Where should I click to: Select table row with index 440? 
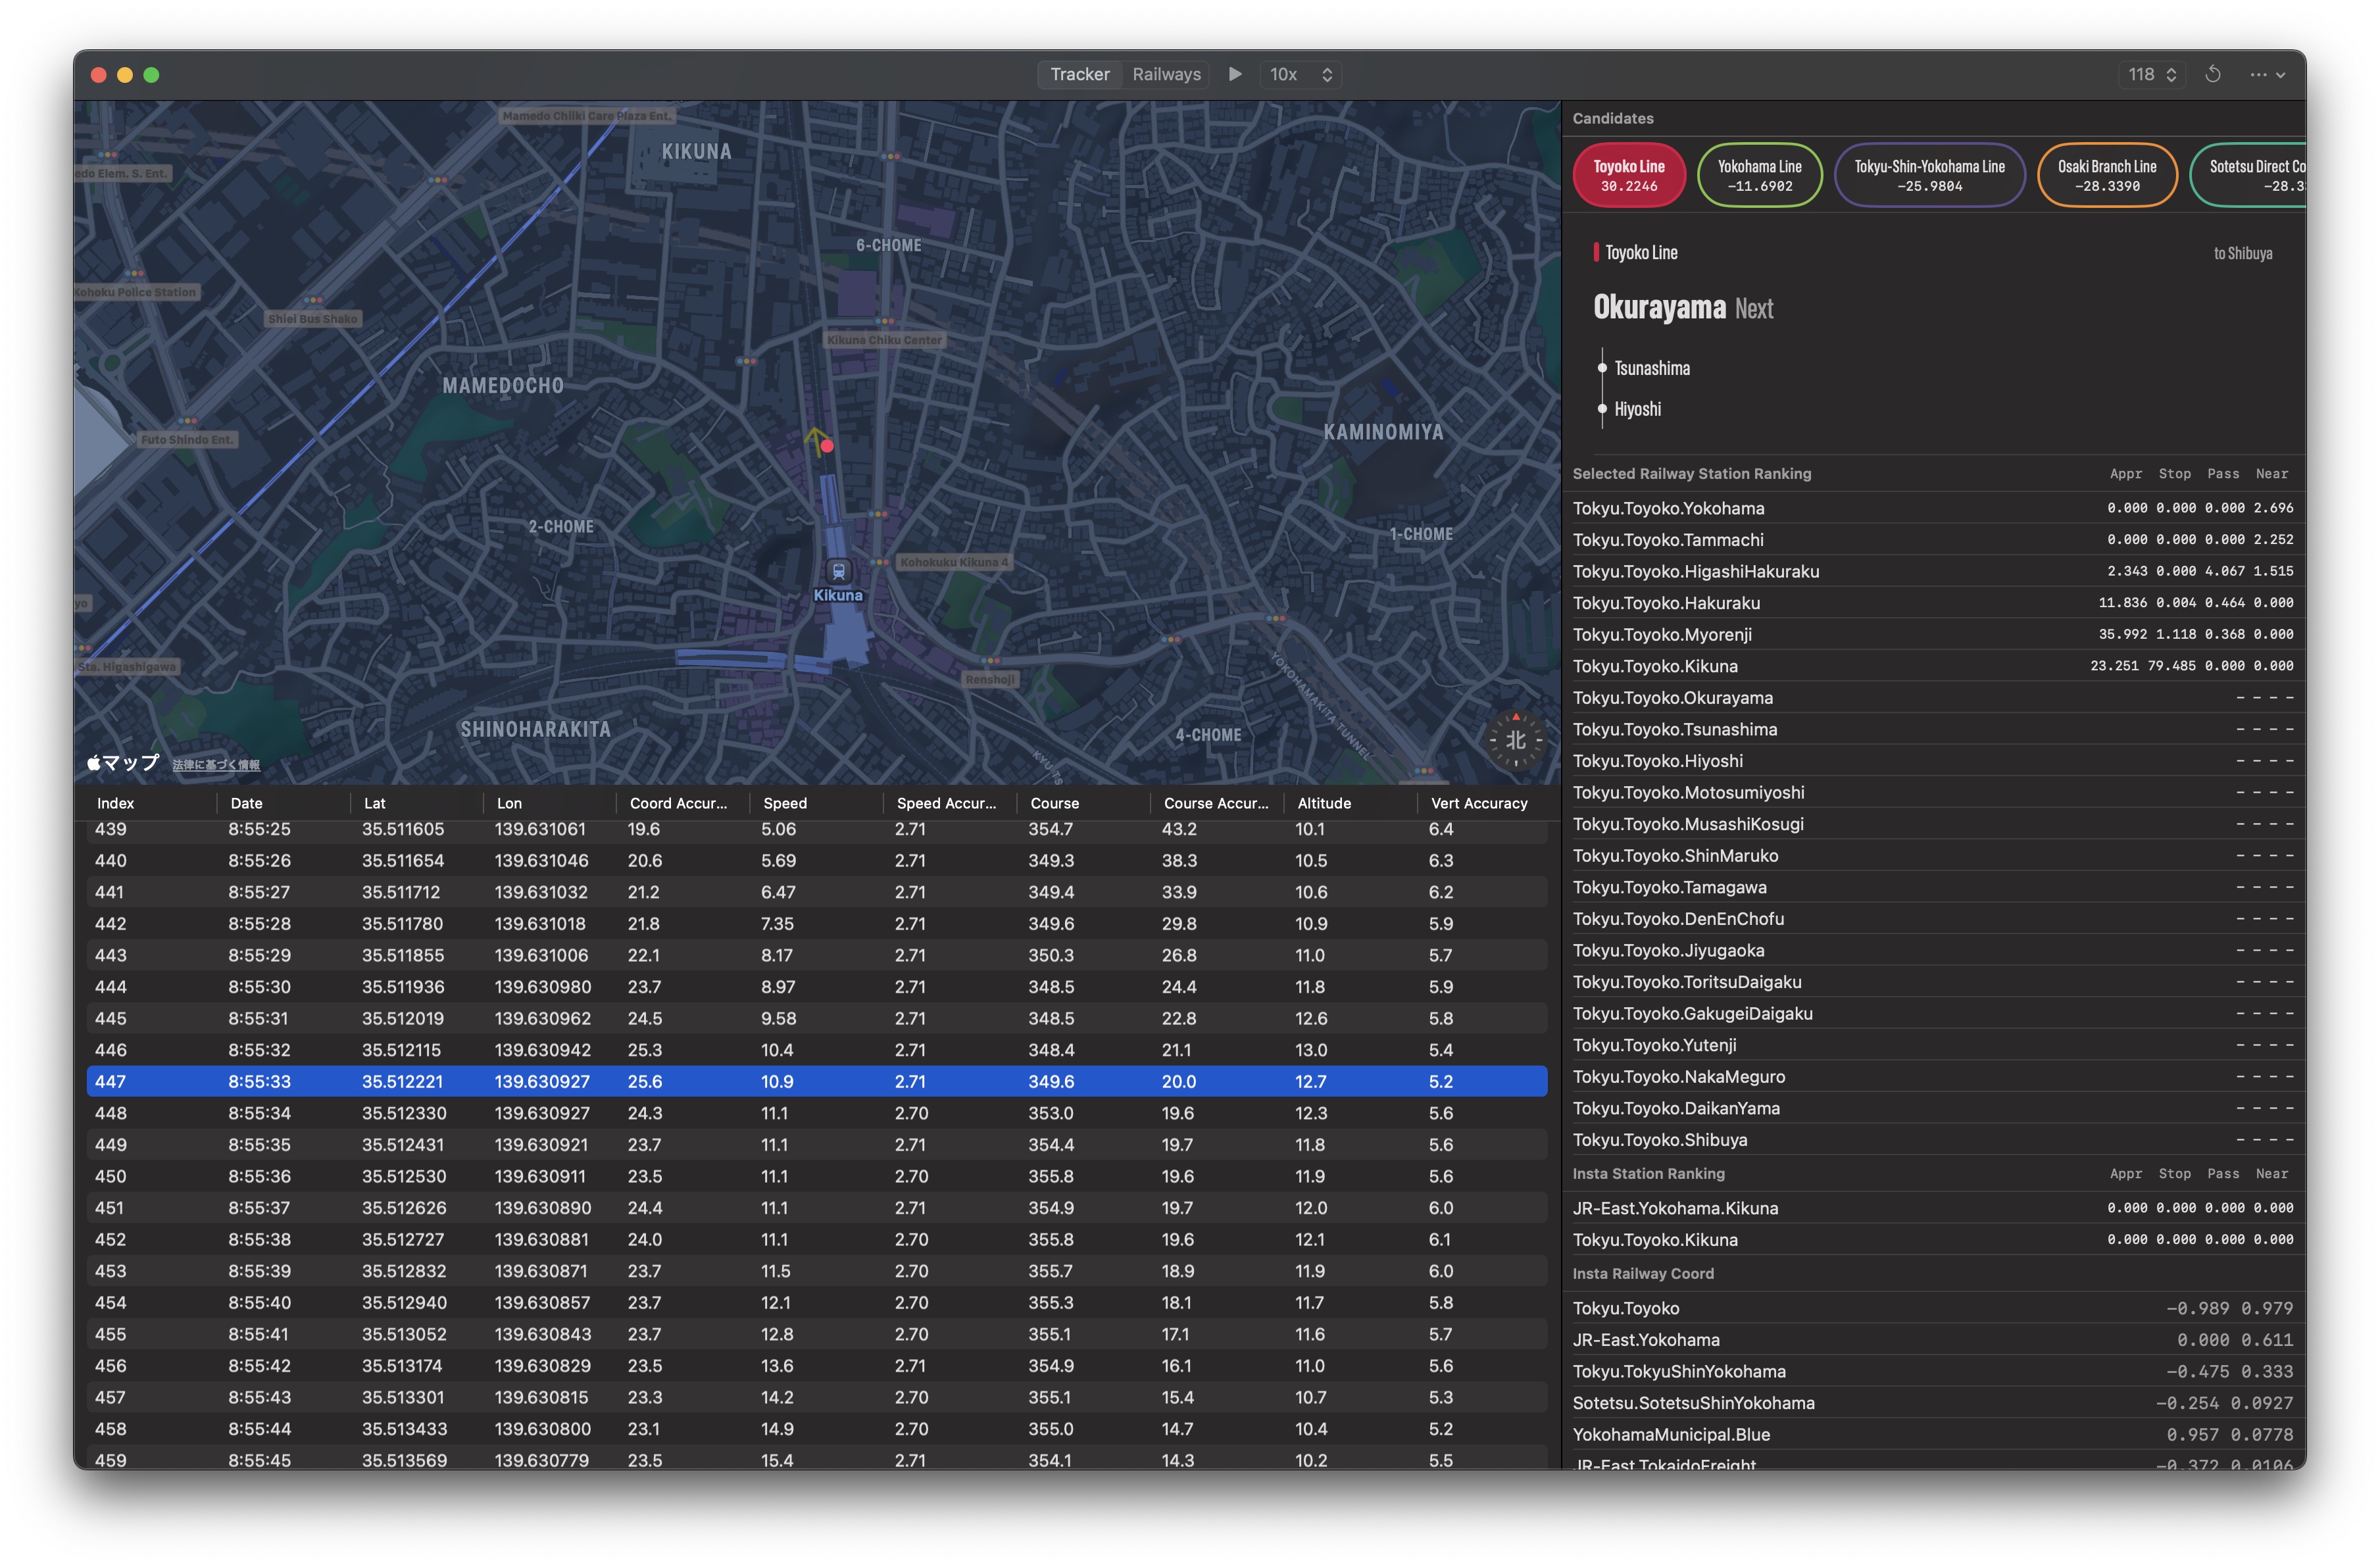[x=817, y=860]
